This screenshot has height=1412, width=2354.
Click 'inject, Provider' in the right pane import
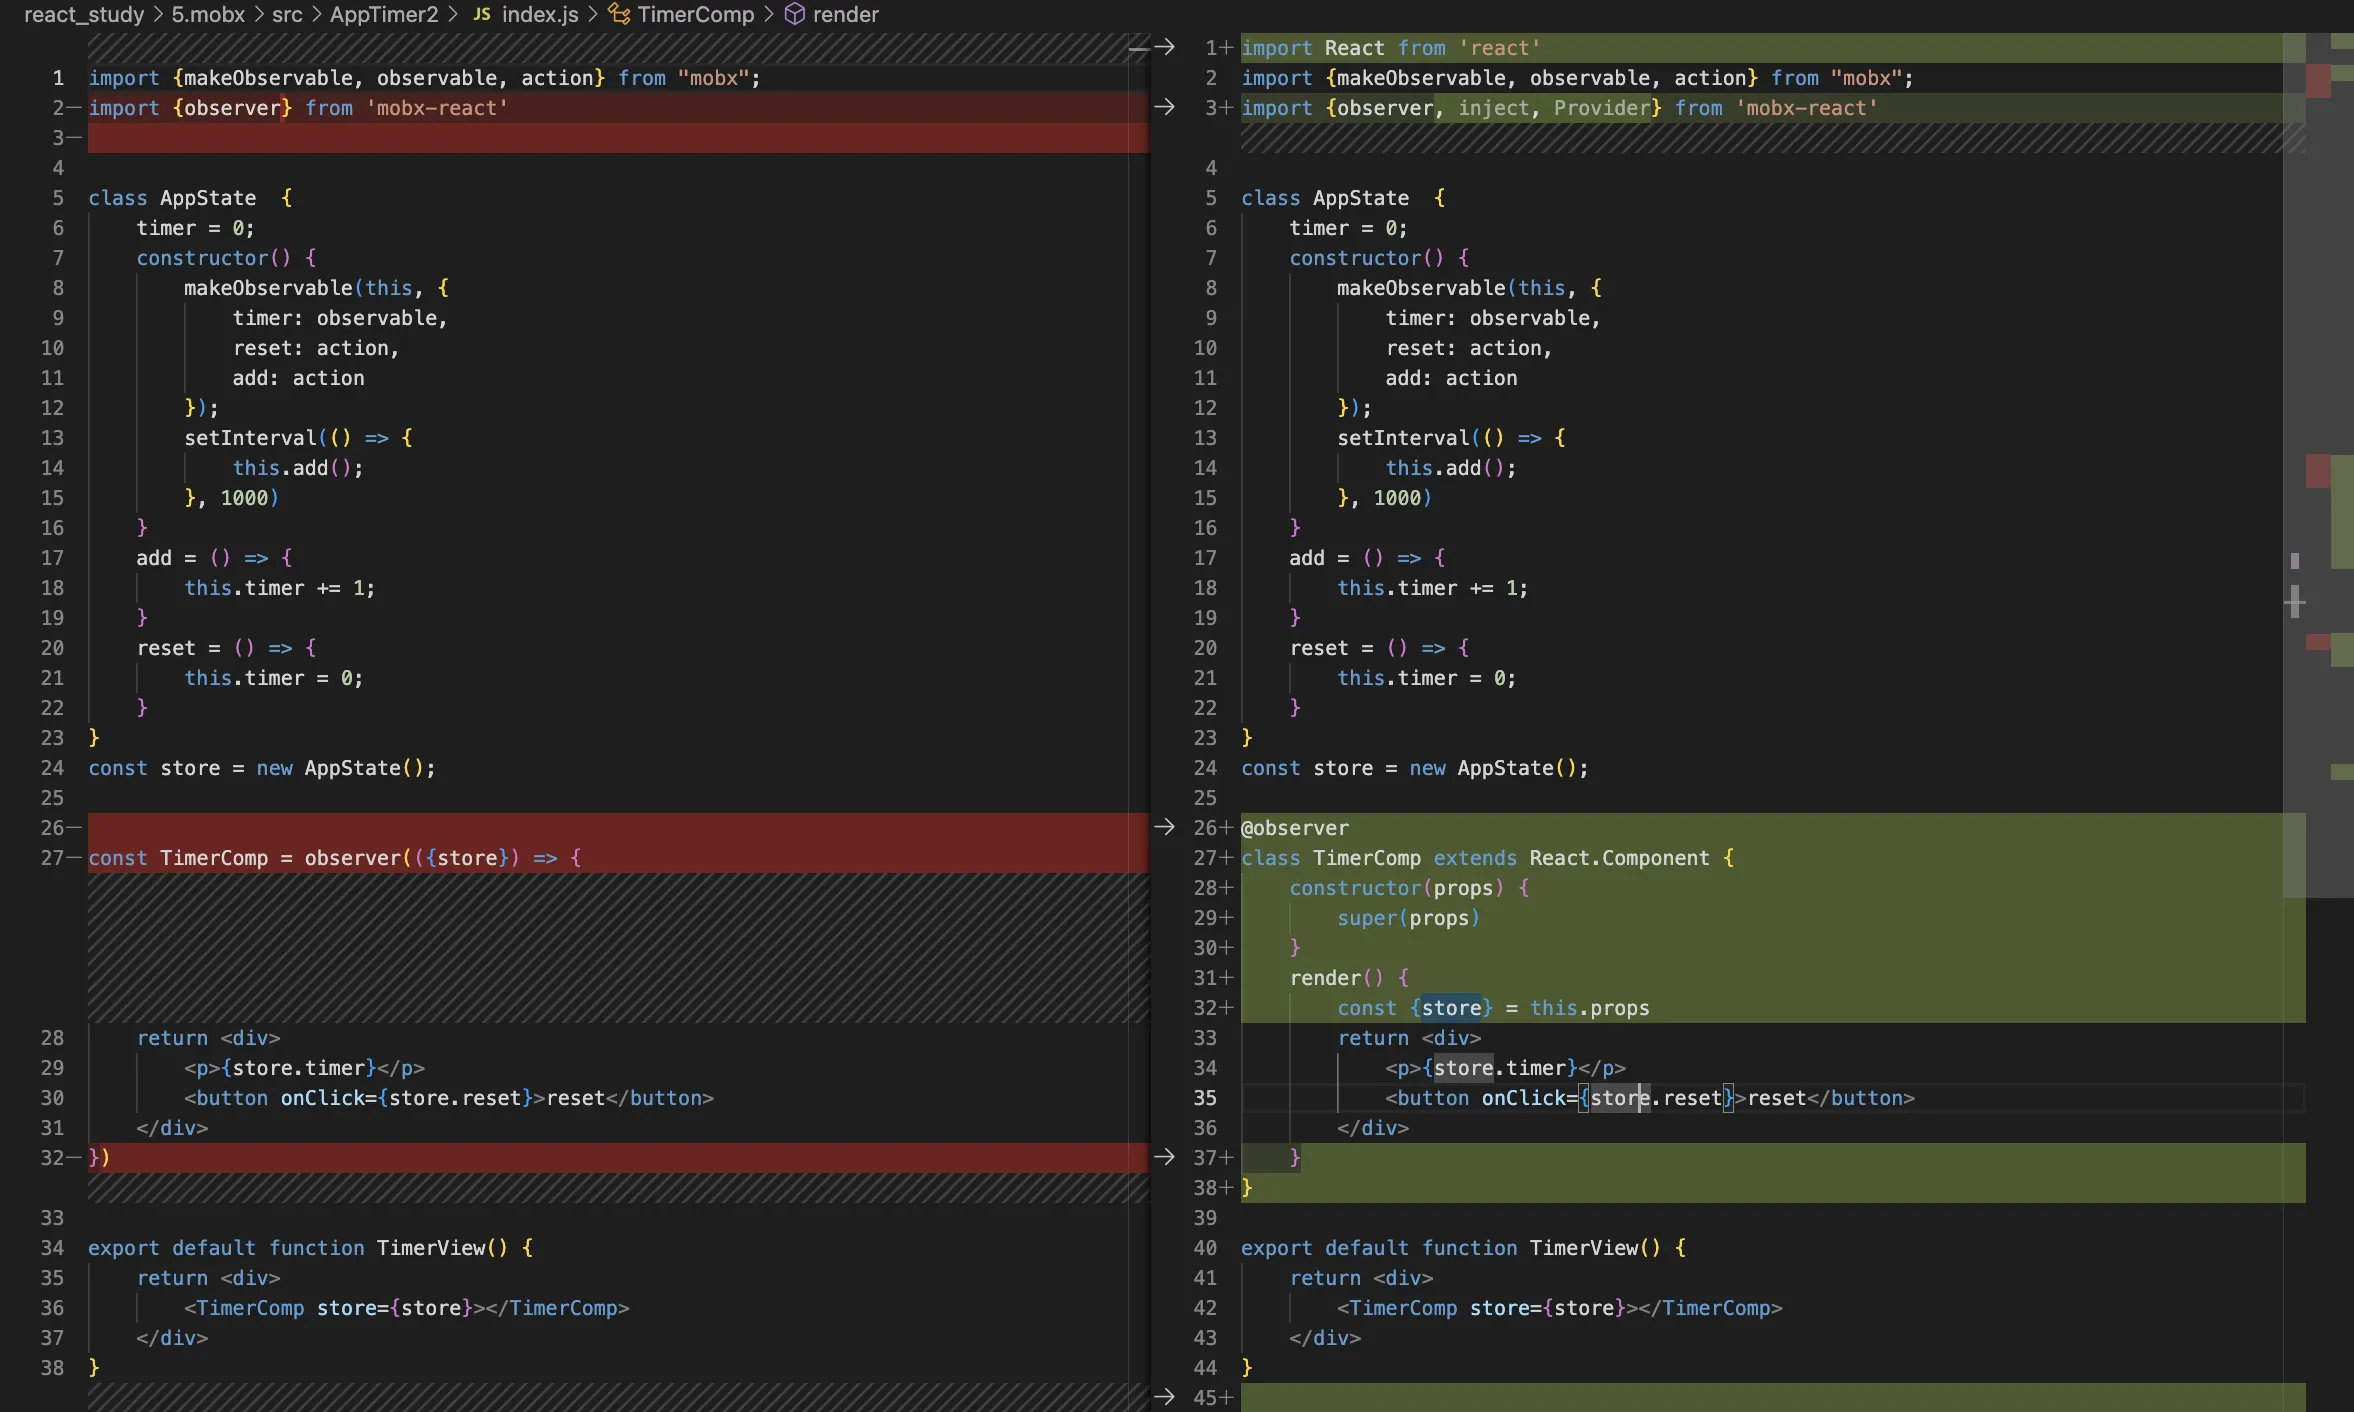pyautogui.click(x=1553, y=108)
